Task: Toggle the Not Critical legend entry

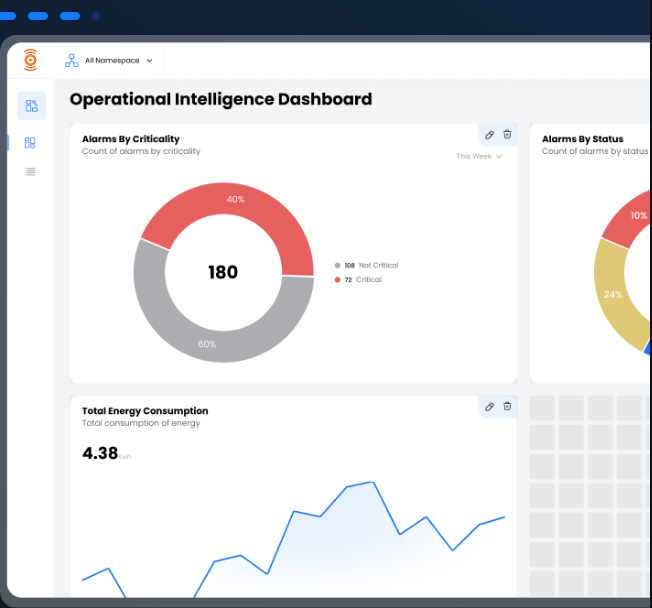Action: (367, 265)
